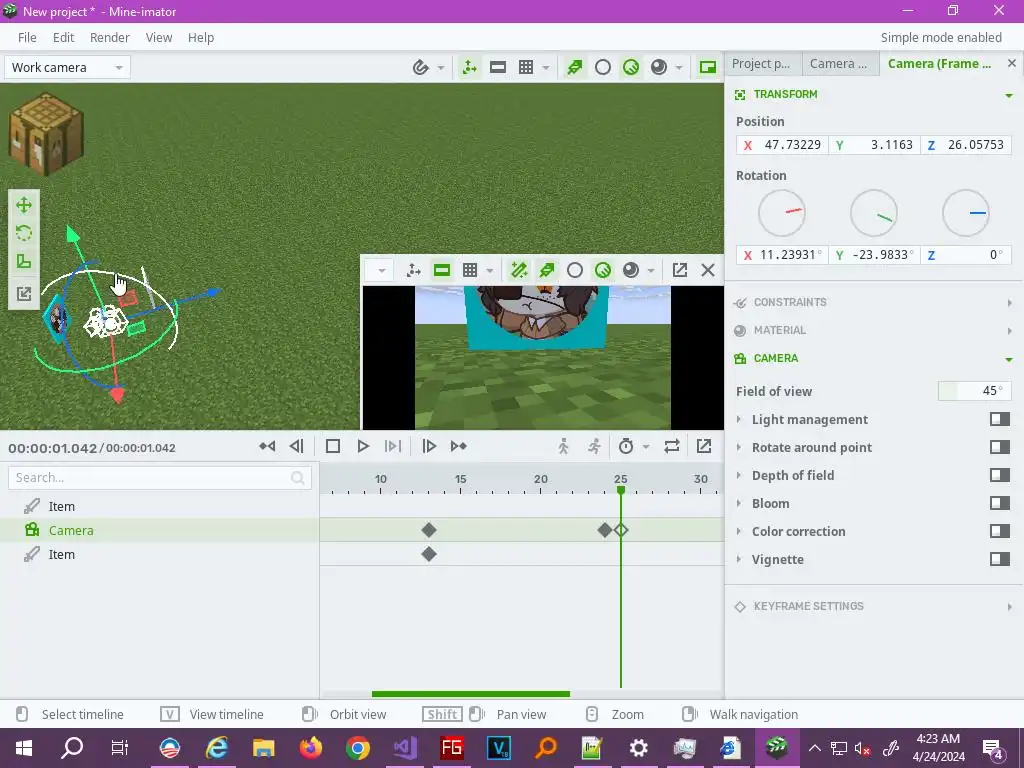Image resolution: width=1024 pixels, height=768 pixels.
Task: Switch to the Project properties tab
Action: coord(762,64)
